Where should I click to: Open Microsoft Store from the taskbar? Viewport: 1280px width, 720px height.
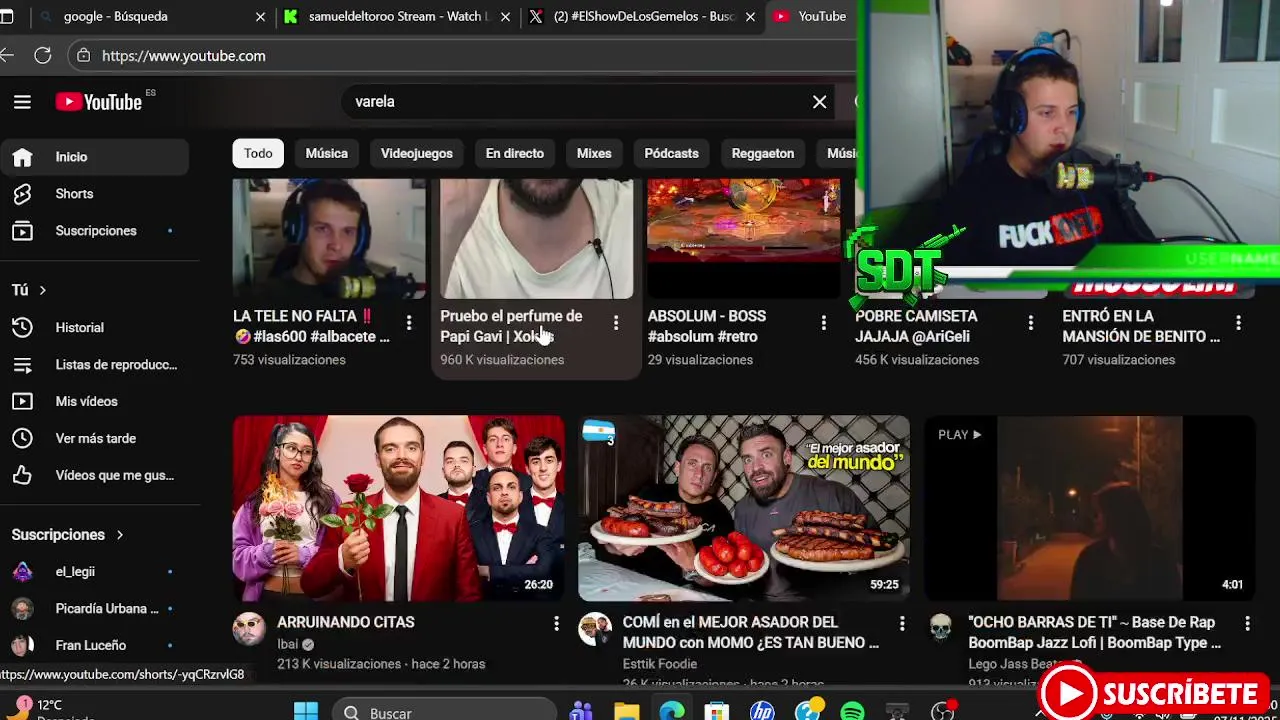716,711
